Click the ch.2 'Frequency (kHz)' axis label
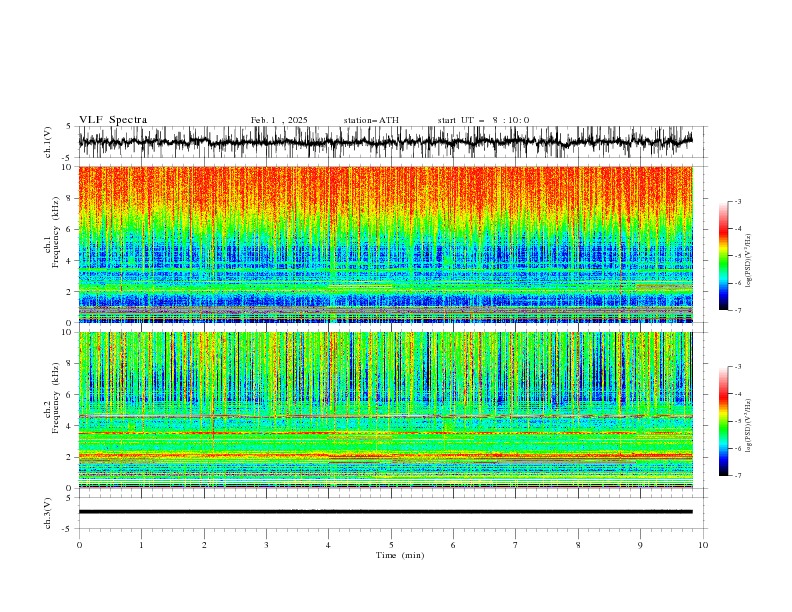This screenshot has width=792, height=612. 56,398
